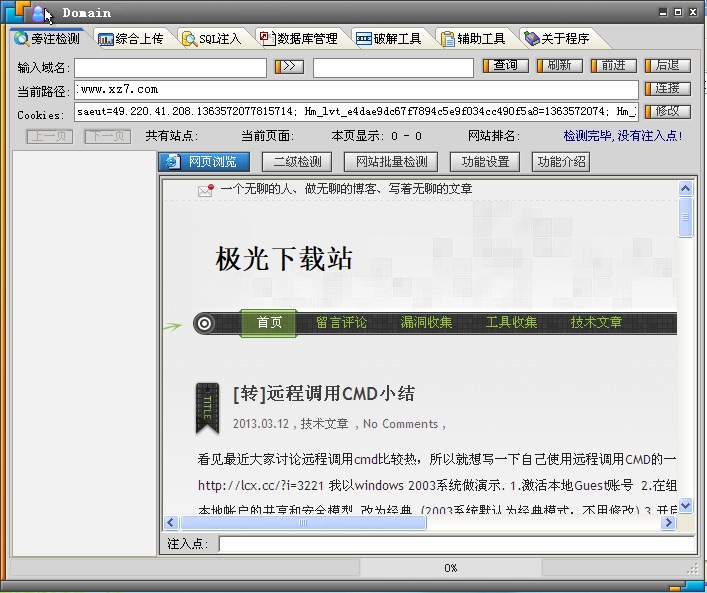Click the http://lcx.cc/?i=3221 link
The image size is (707, 593).
coord(261,486)
